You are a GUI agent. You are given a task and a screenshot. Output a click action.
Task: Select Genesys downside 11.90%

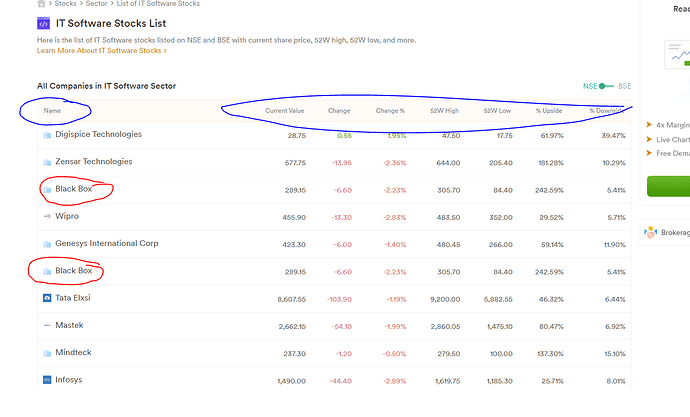[614, 245]
